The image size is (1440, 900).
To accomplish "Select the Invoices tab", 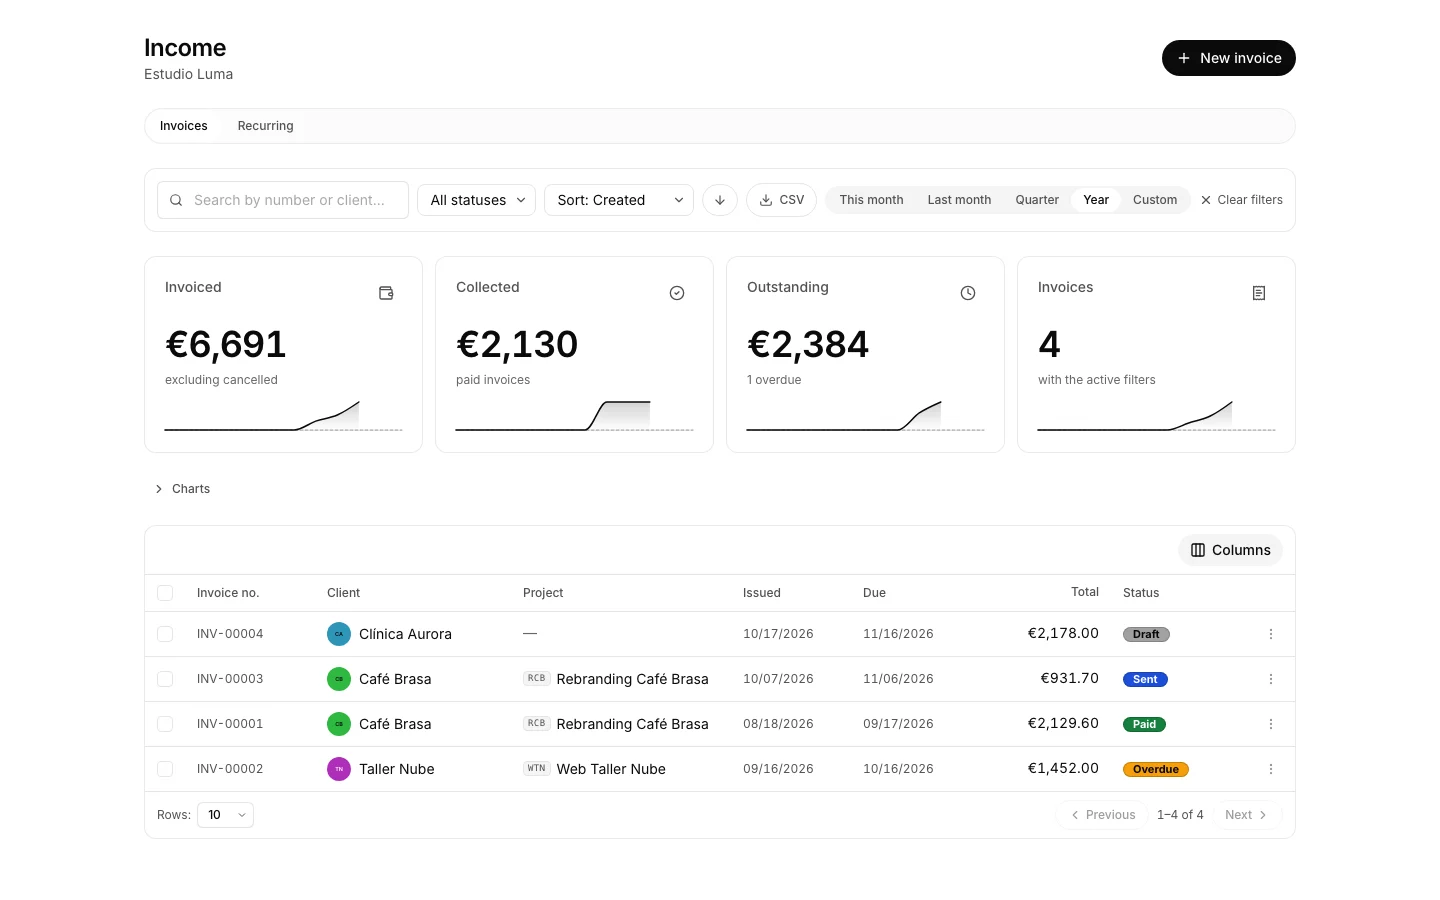I will (184, 126).
